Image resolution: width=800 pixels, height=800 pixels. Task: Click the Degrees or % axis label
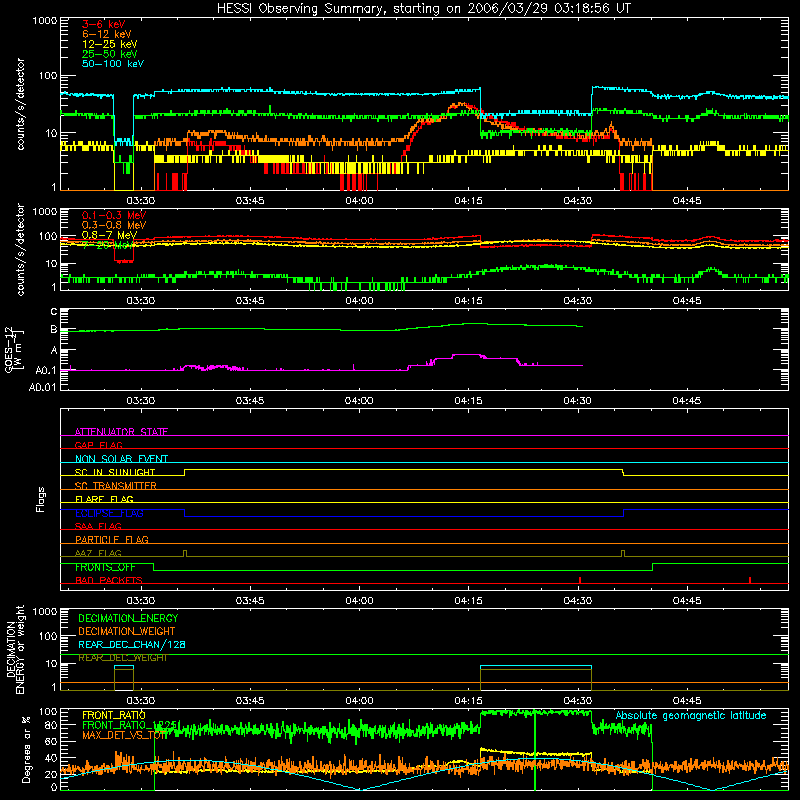coord(26,750)
